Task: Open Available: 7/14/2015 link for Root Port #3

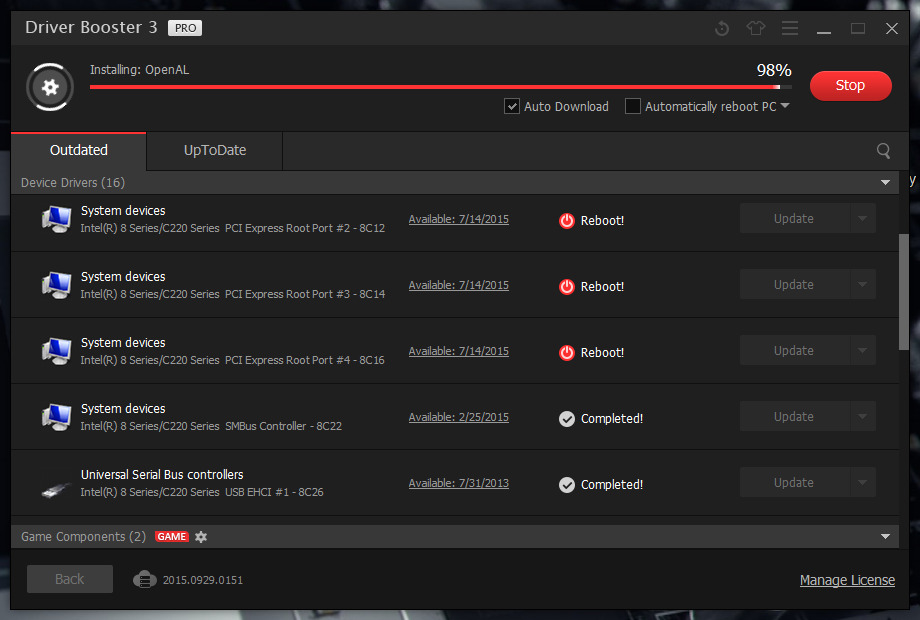Action: tap(459, 286)
